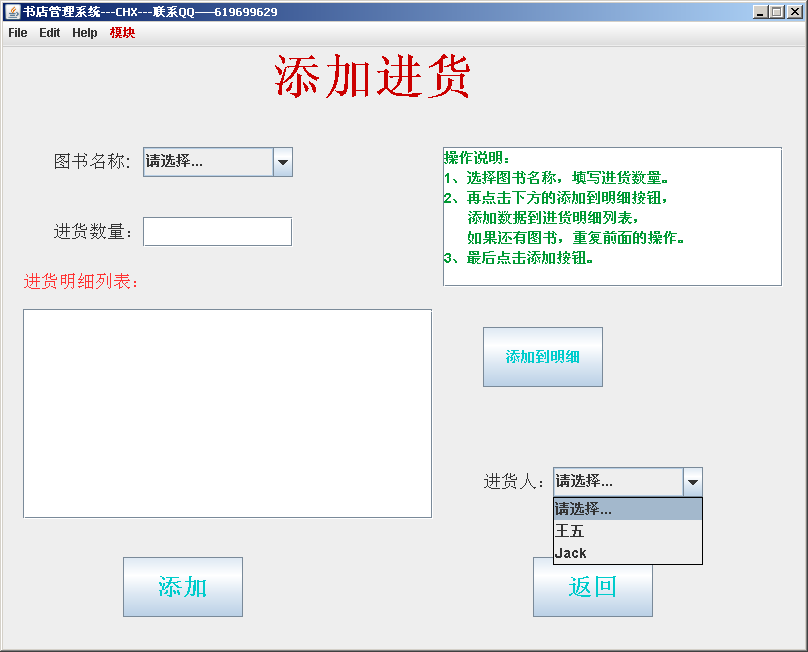808x652 pixels.
Task: Click the 返回 button
Action: click(593, 590)
